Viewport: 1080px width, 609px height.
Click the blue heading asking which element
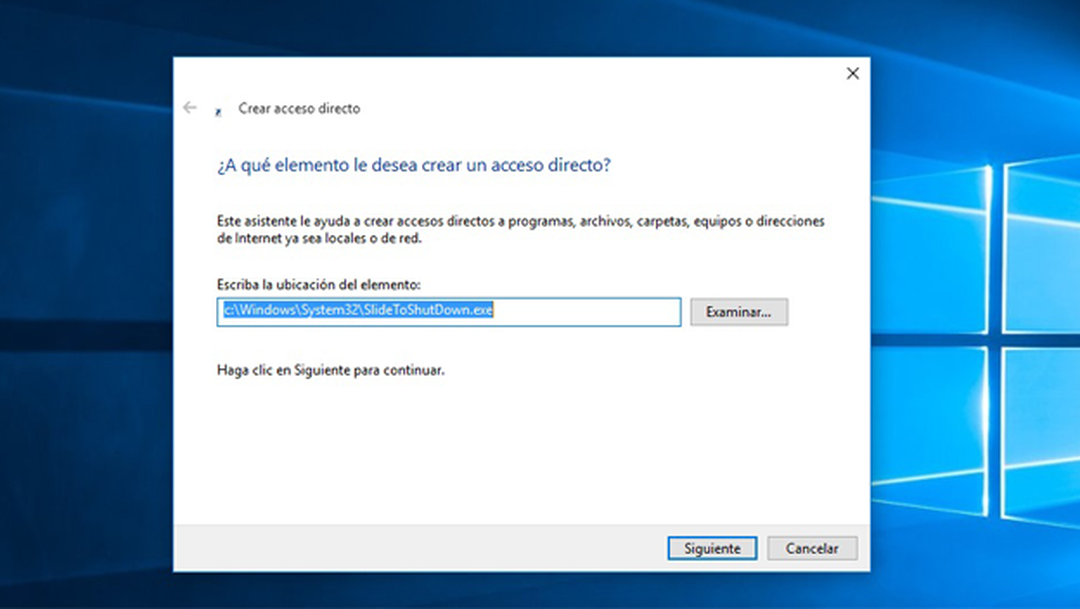coord(413,165)
